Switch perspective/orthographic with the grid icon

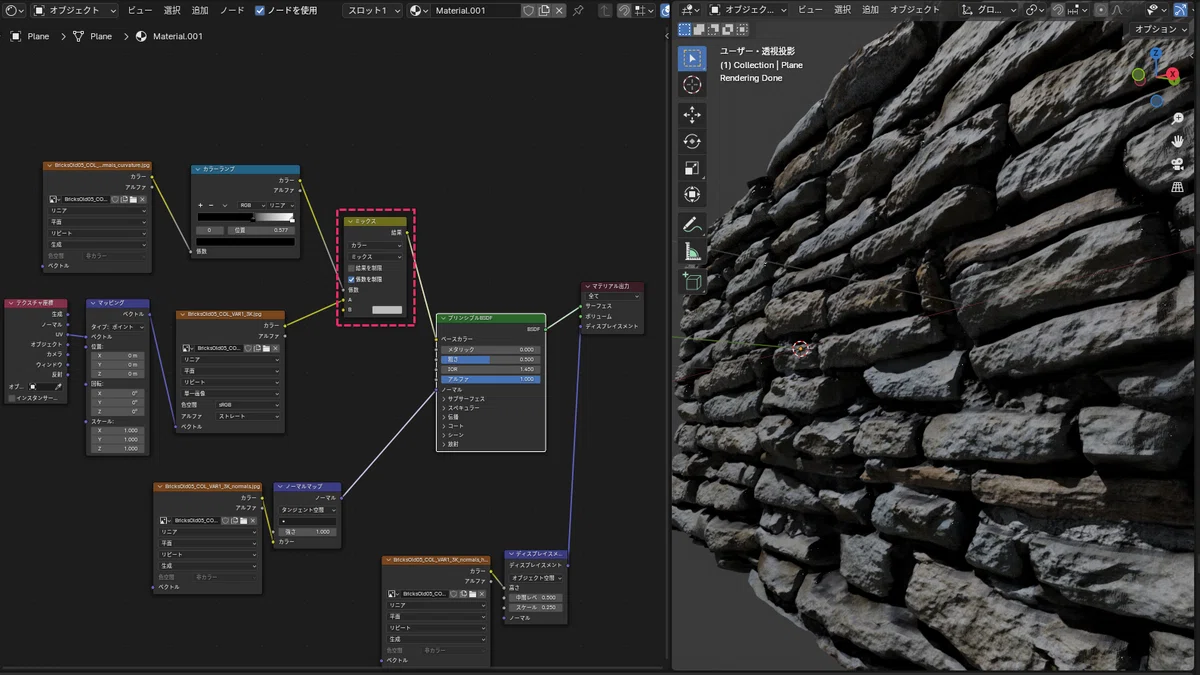[x=1178, y=187]
